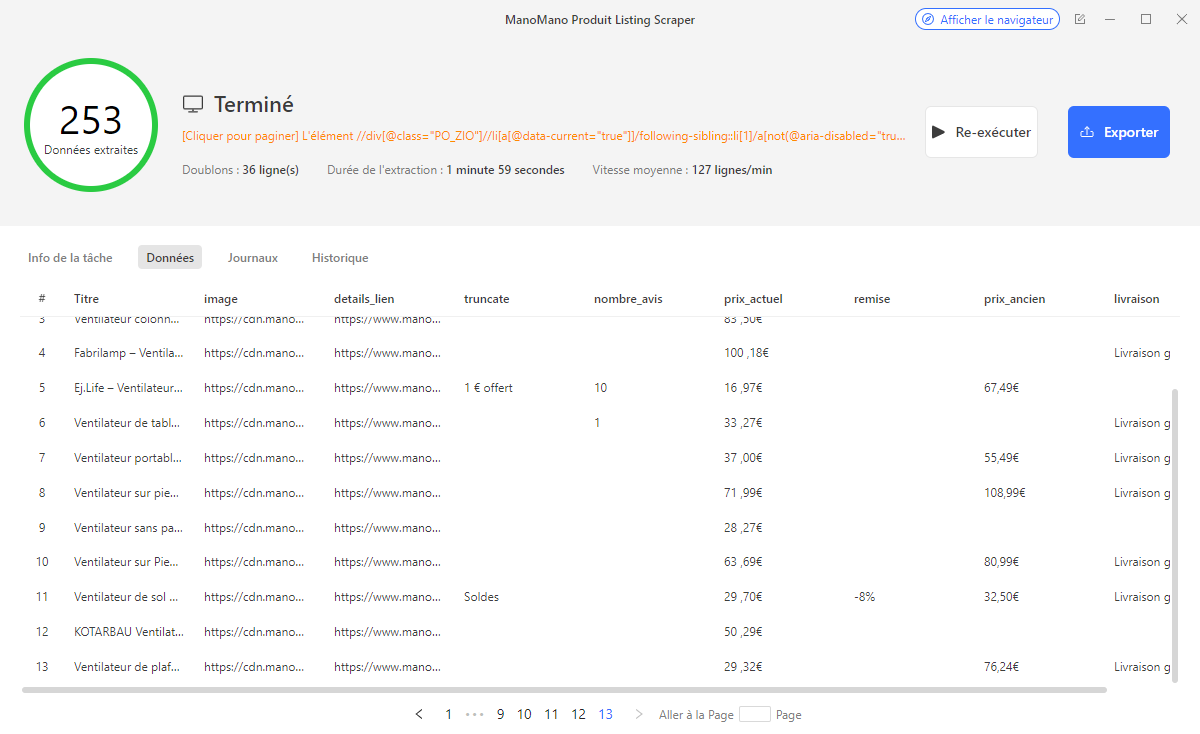Click the 253 Données extraites progress circle

click(x=90, y=126)
